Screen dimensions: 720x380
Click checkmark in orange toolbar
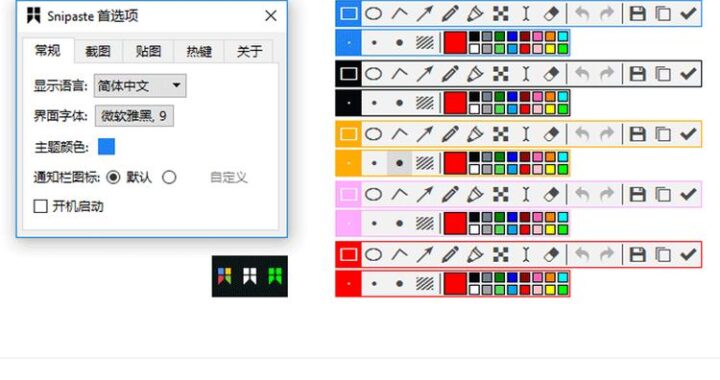tap(688, 134)
